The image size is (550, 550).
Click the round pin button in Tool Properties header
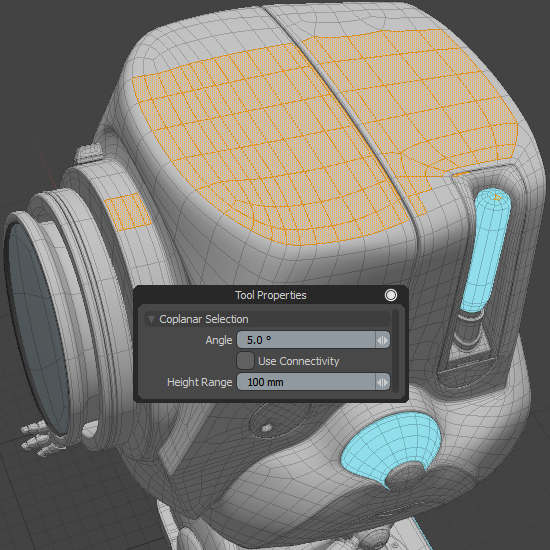pyautogui.click(x=391, y=295)
